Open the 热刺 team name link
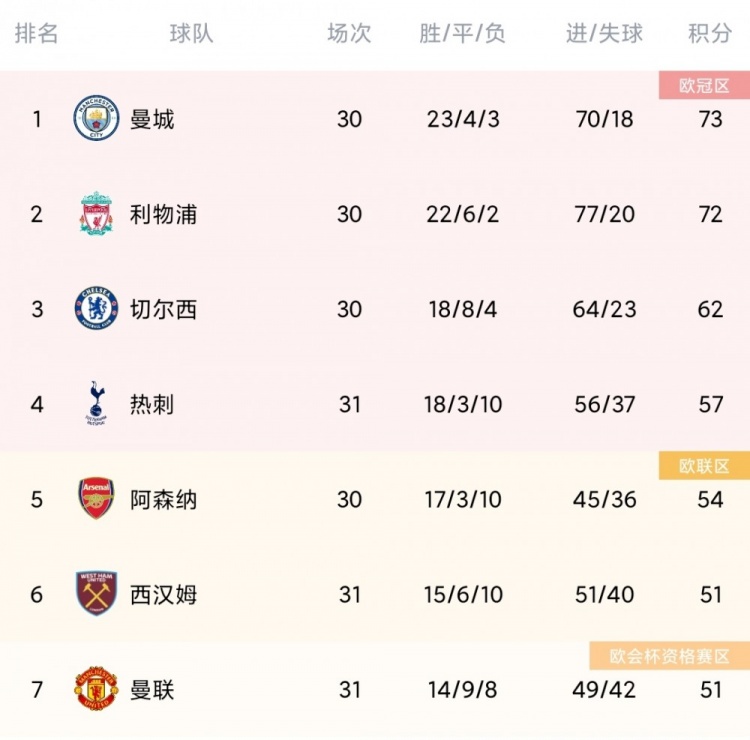The height and width of the screenshot is (740, 750). pos(152,404)
